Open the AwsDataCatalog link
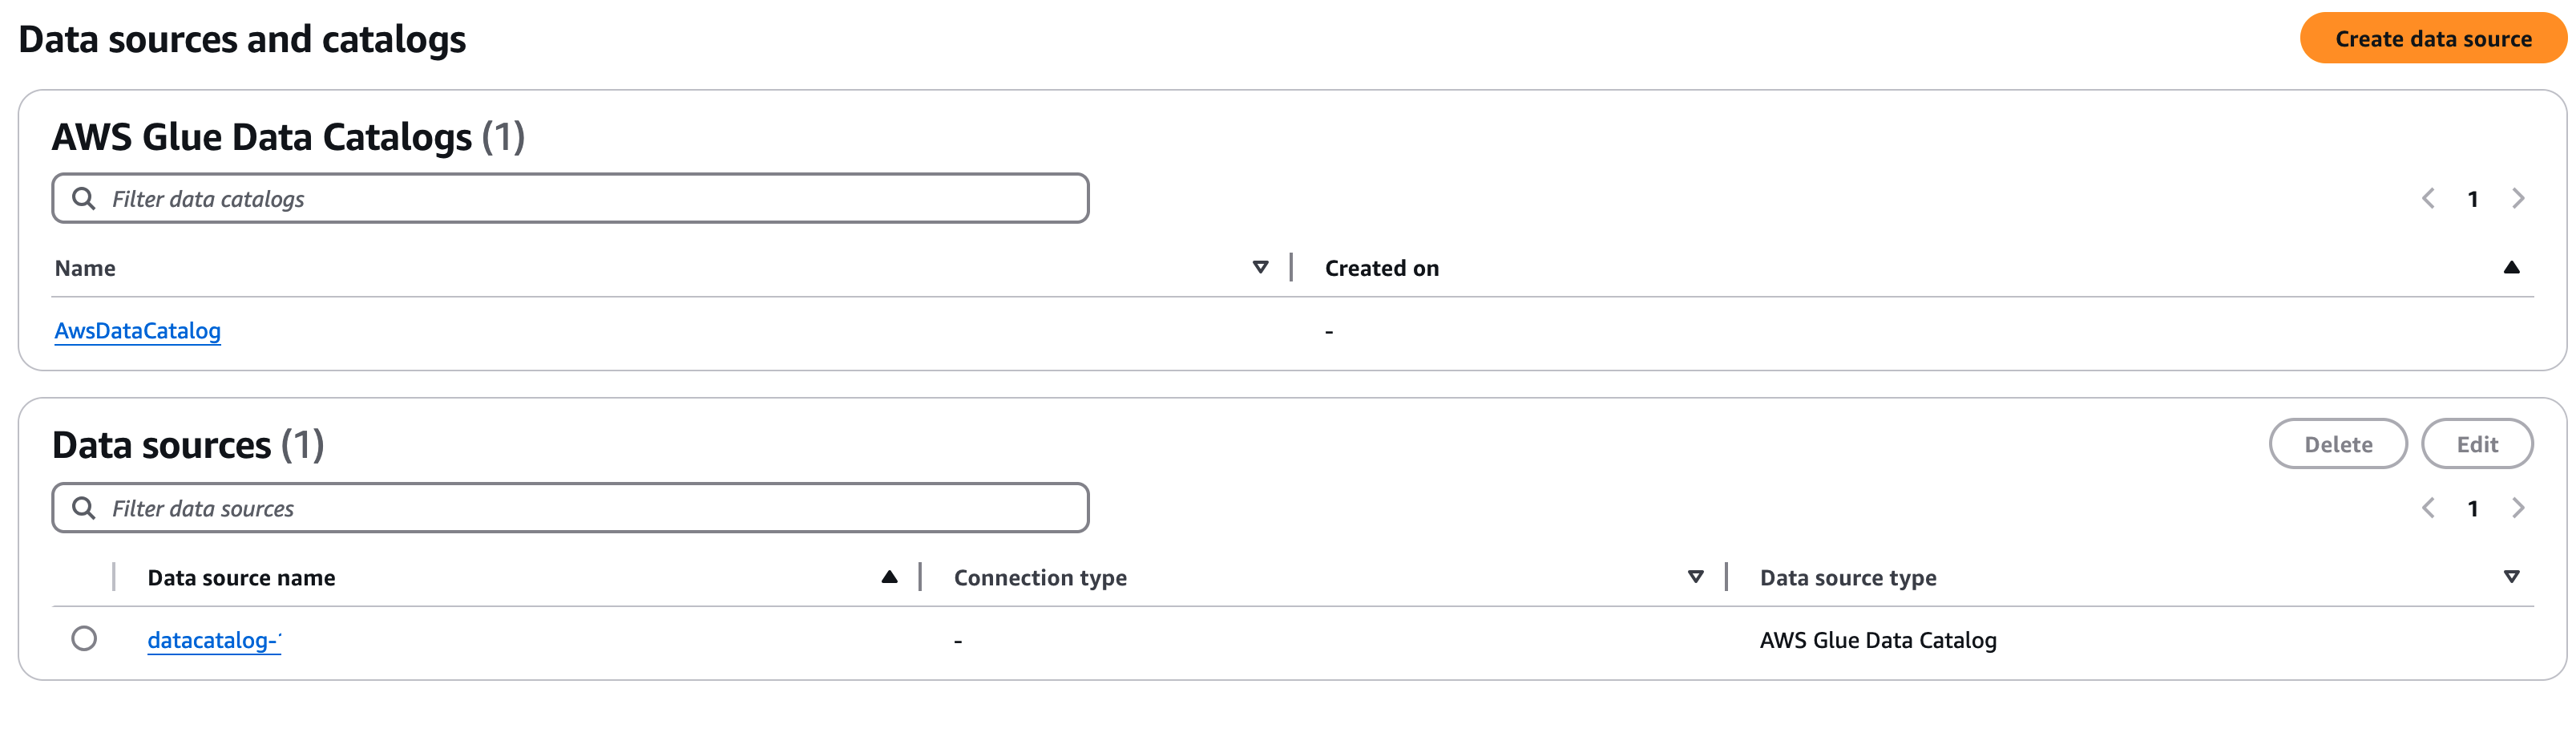This screenshot has height=741, width=2576. pyautogui.click(x=138, y=331)
